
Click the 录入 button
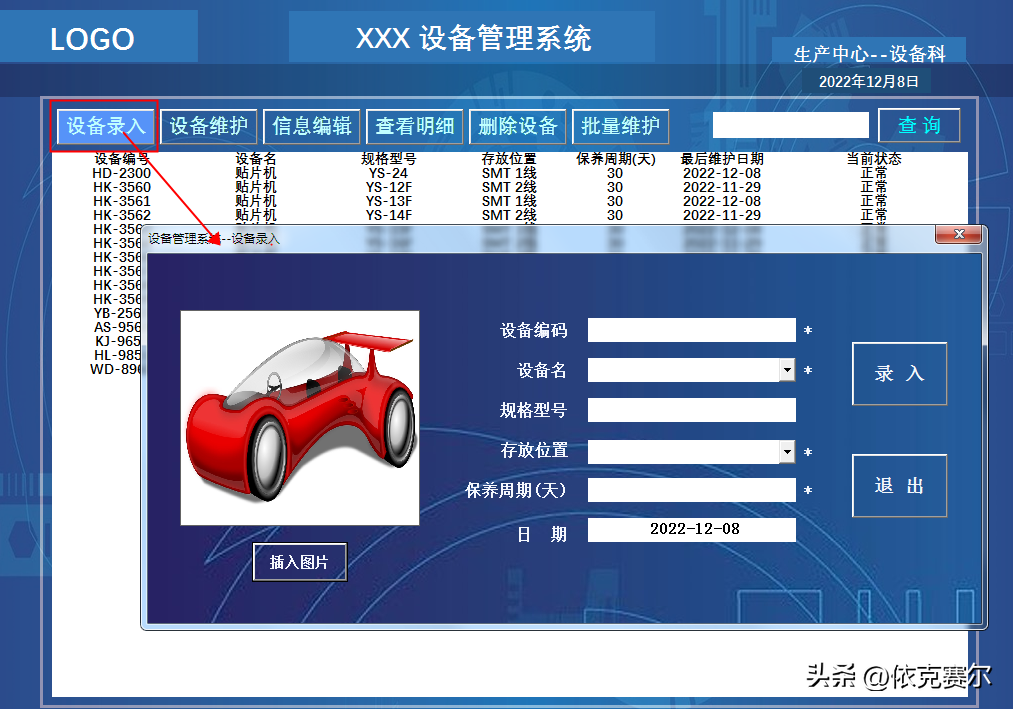click(x=899, y=374)
